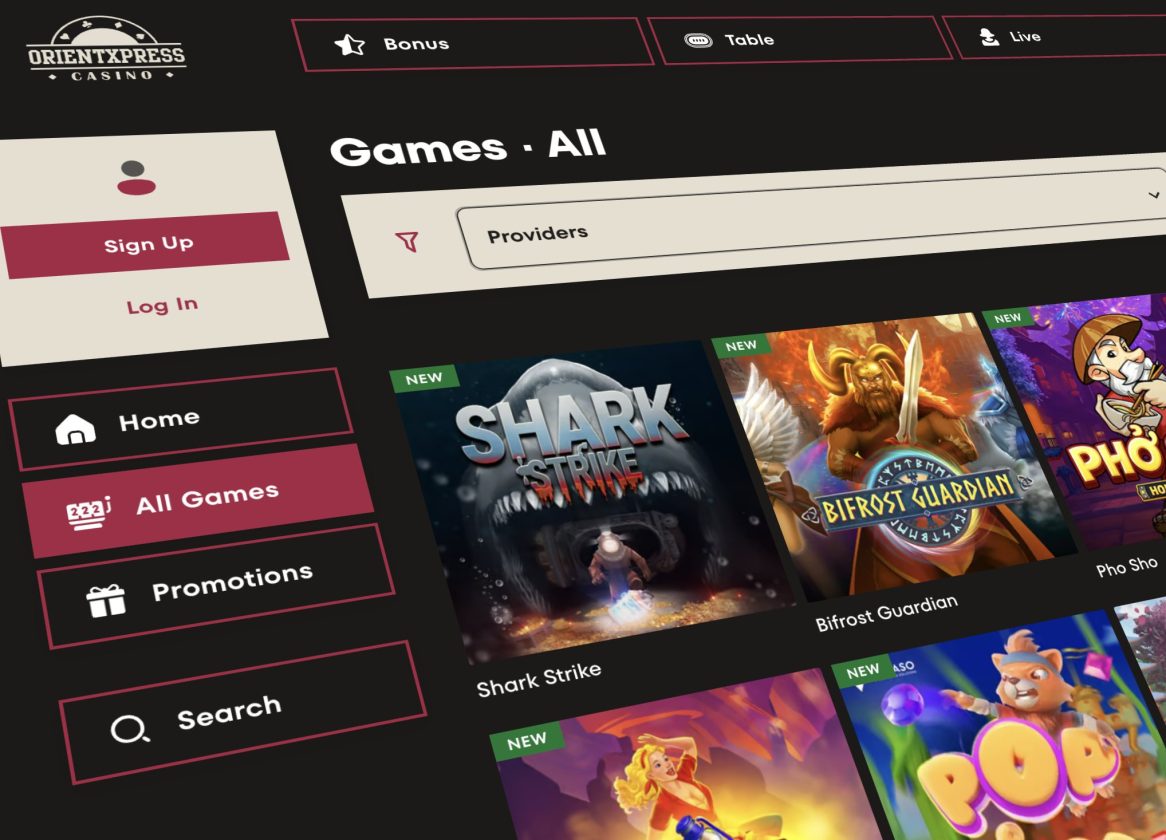Image resolution: width=1166 pixels, height=840 pixels.
Task: Click the magnifying glass Search icon
Action: (x=129, y=729)
